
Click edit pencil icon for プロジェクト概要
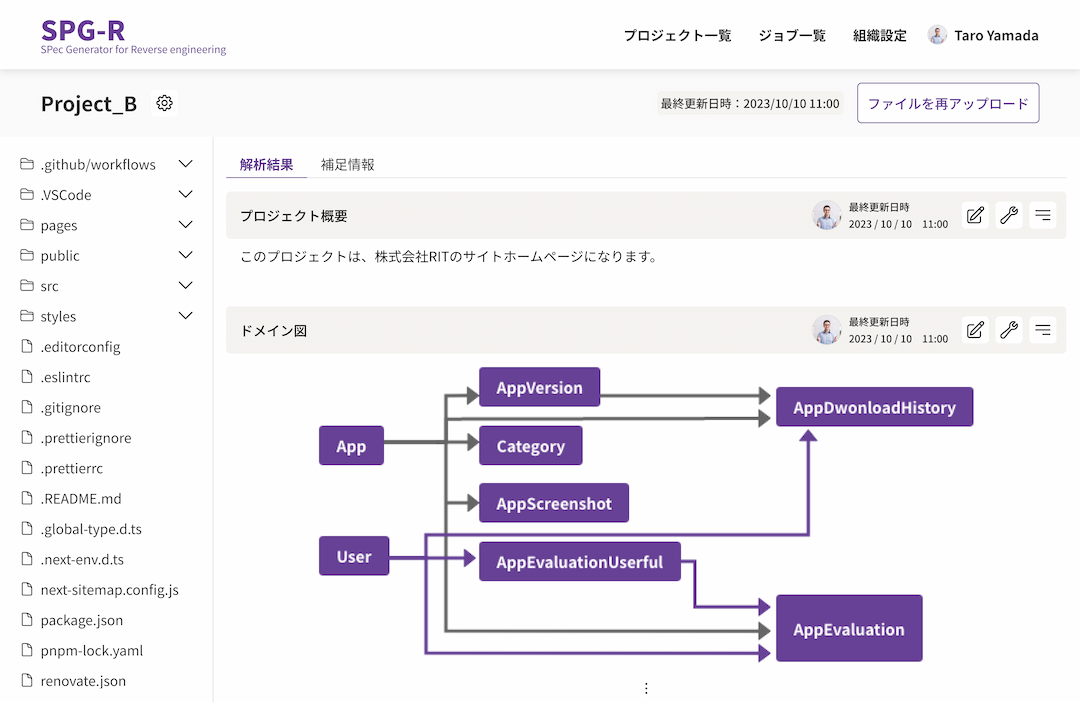coord(975,216)
